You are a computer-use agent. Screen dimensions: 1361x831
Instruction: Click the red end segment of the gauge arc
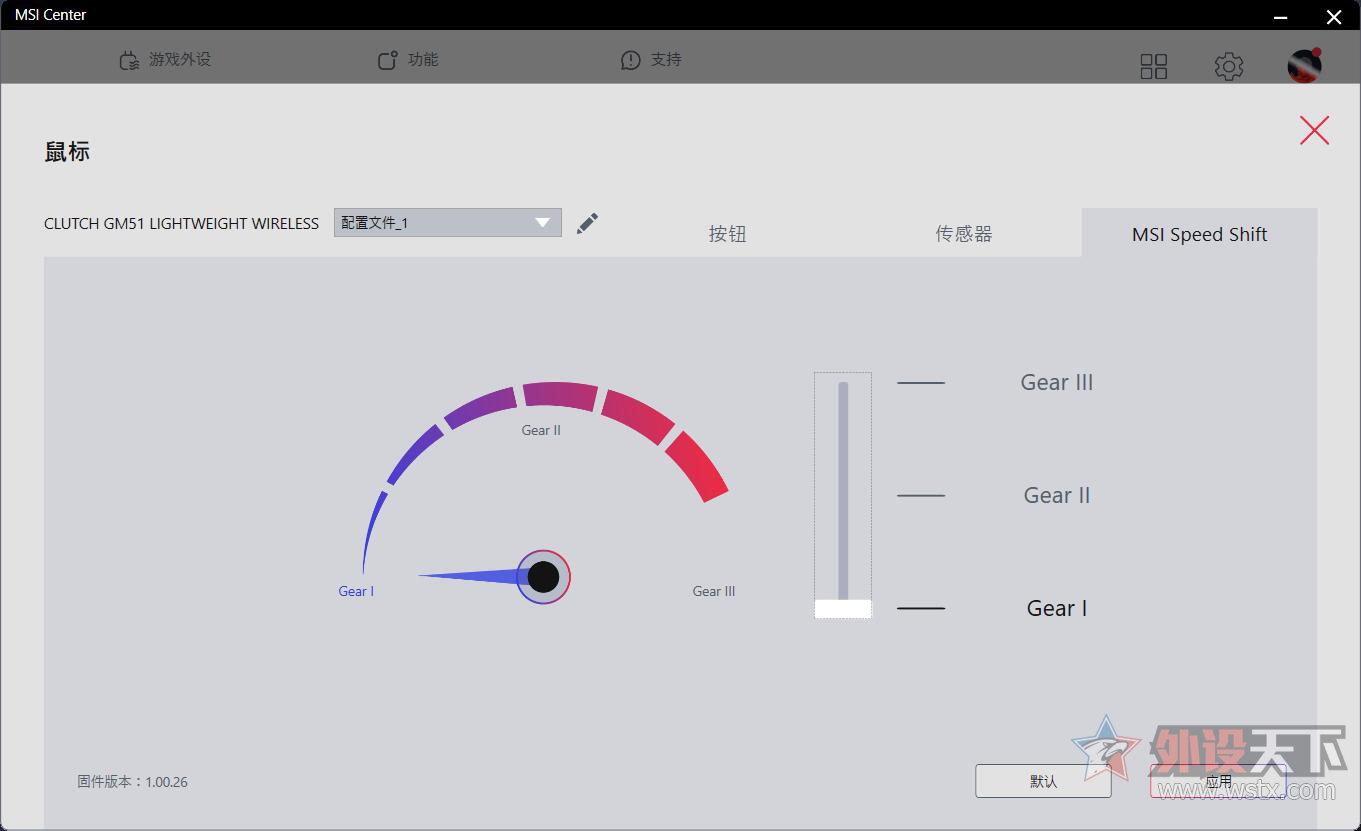(x=698, y=466)
